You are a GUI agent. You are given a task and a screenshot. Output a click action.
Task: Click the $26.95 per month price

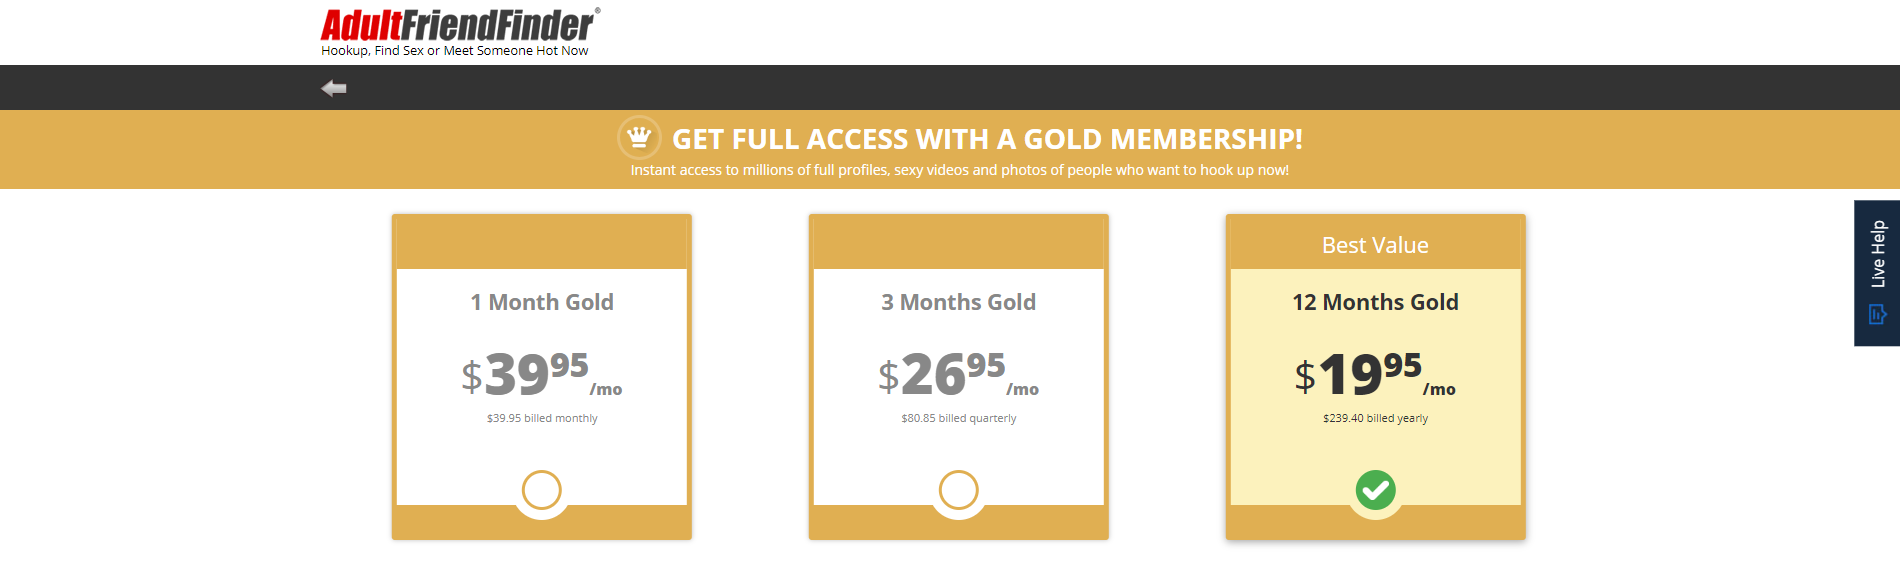pos(959,374)
